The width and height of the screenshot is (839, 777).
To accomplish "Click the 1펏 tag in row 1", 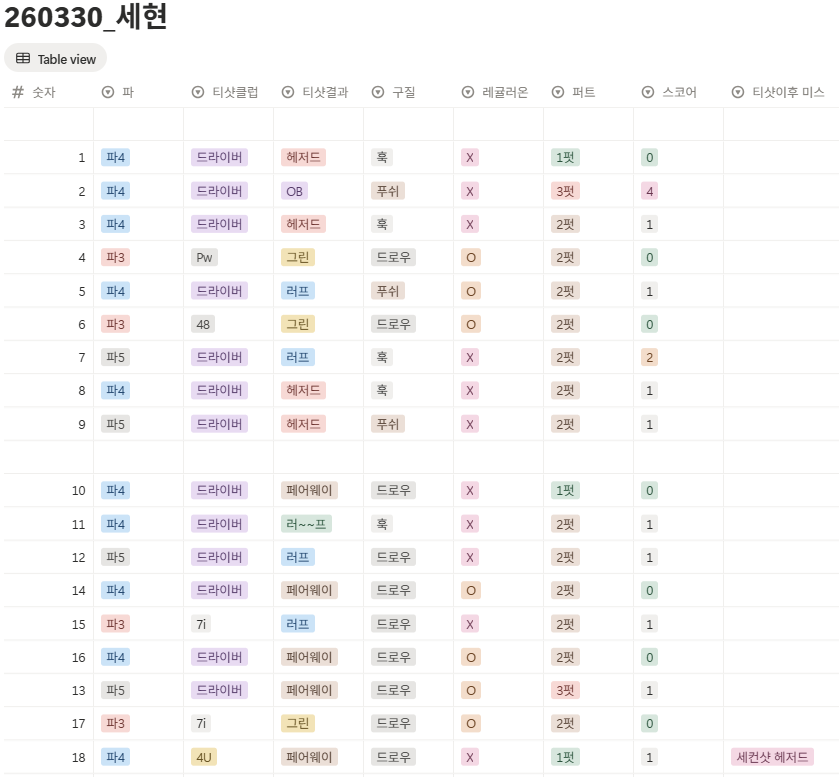I will pyautogui.click(x=565, y=157).
